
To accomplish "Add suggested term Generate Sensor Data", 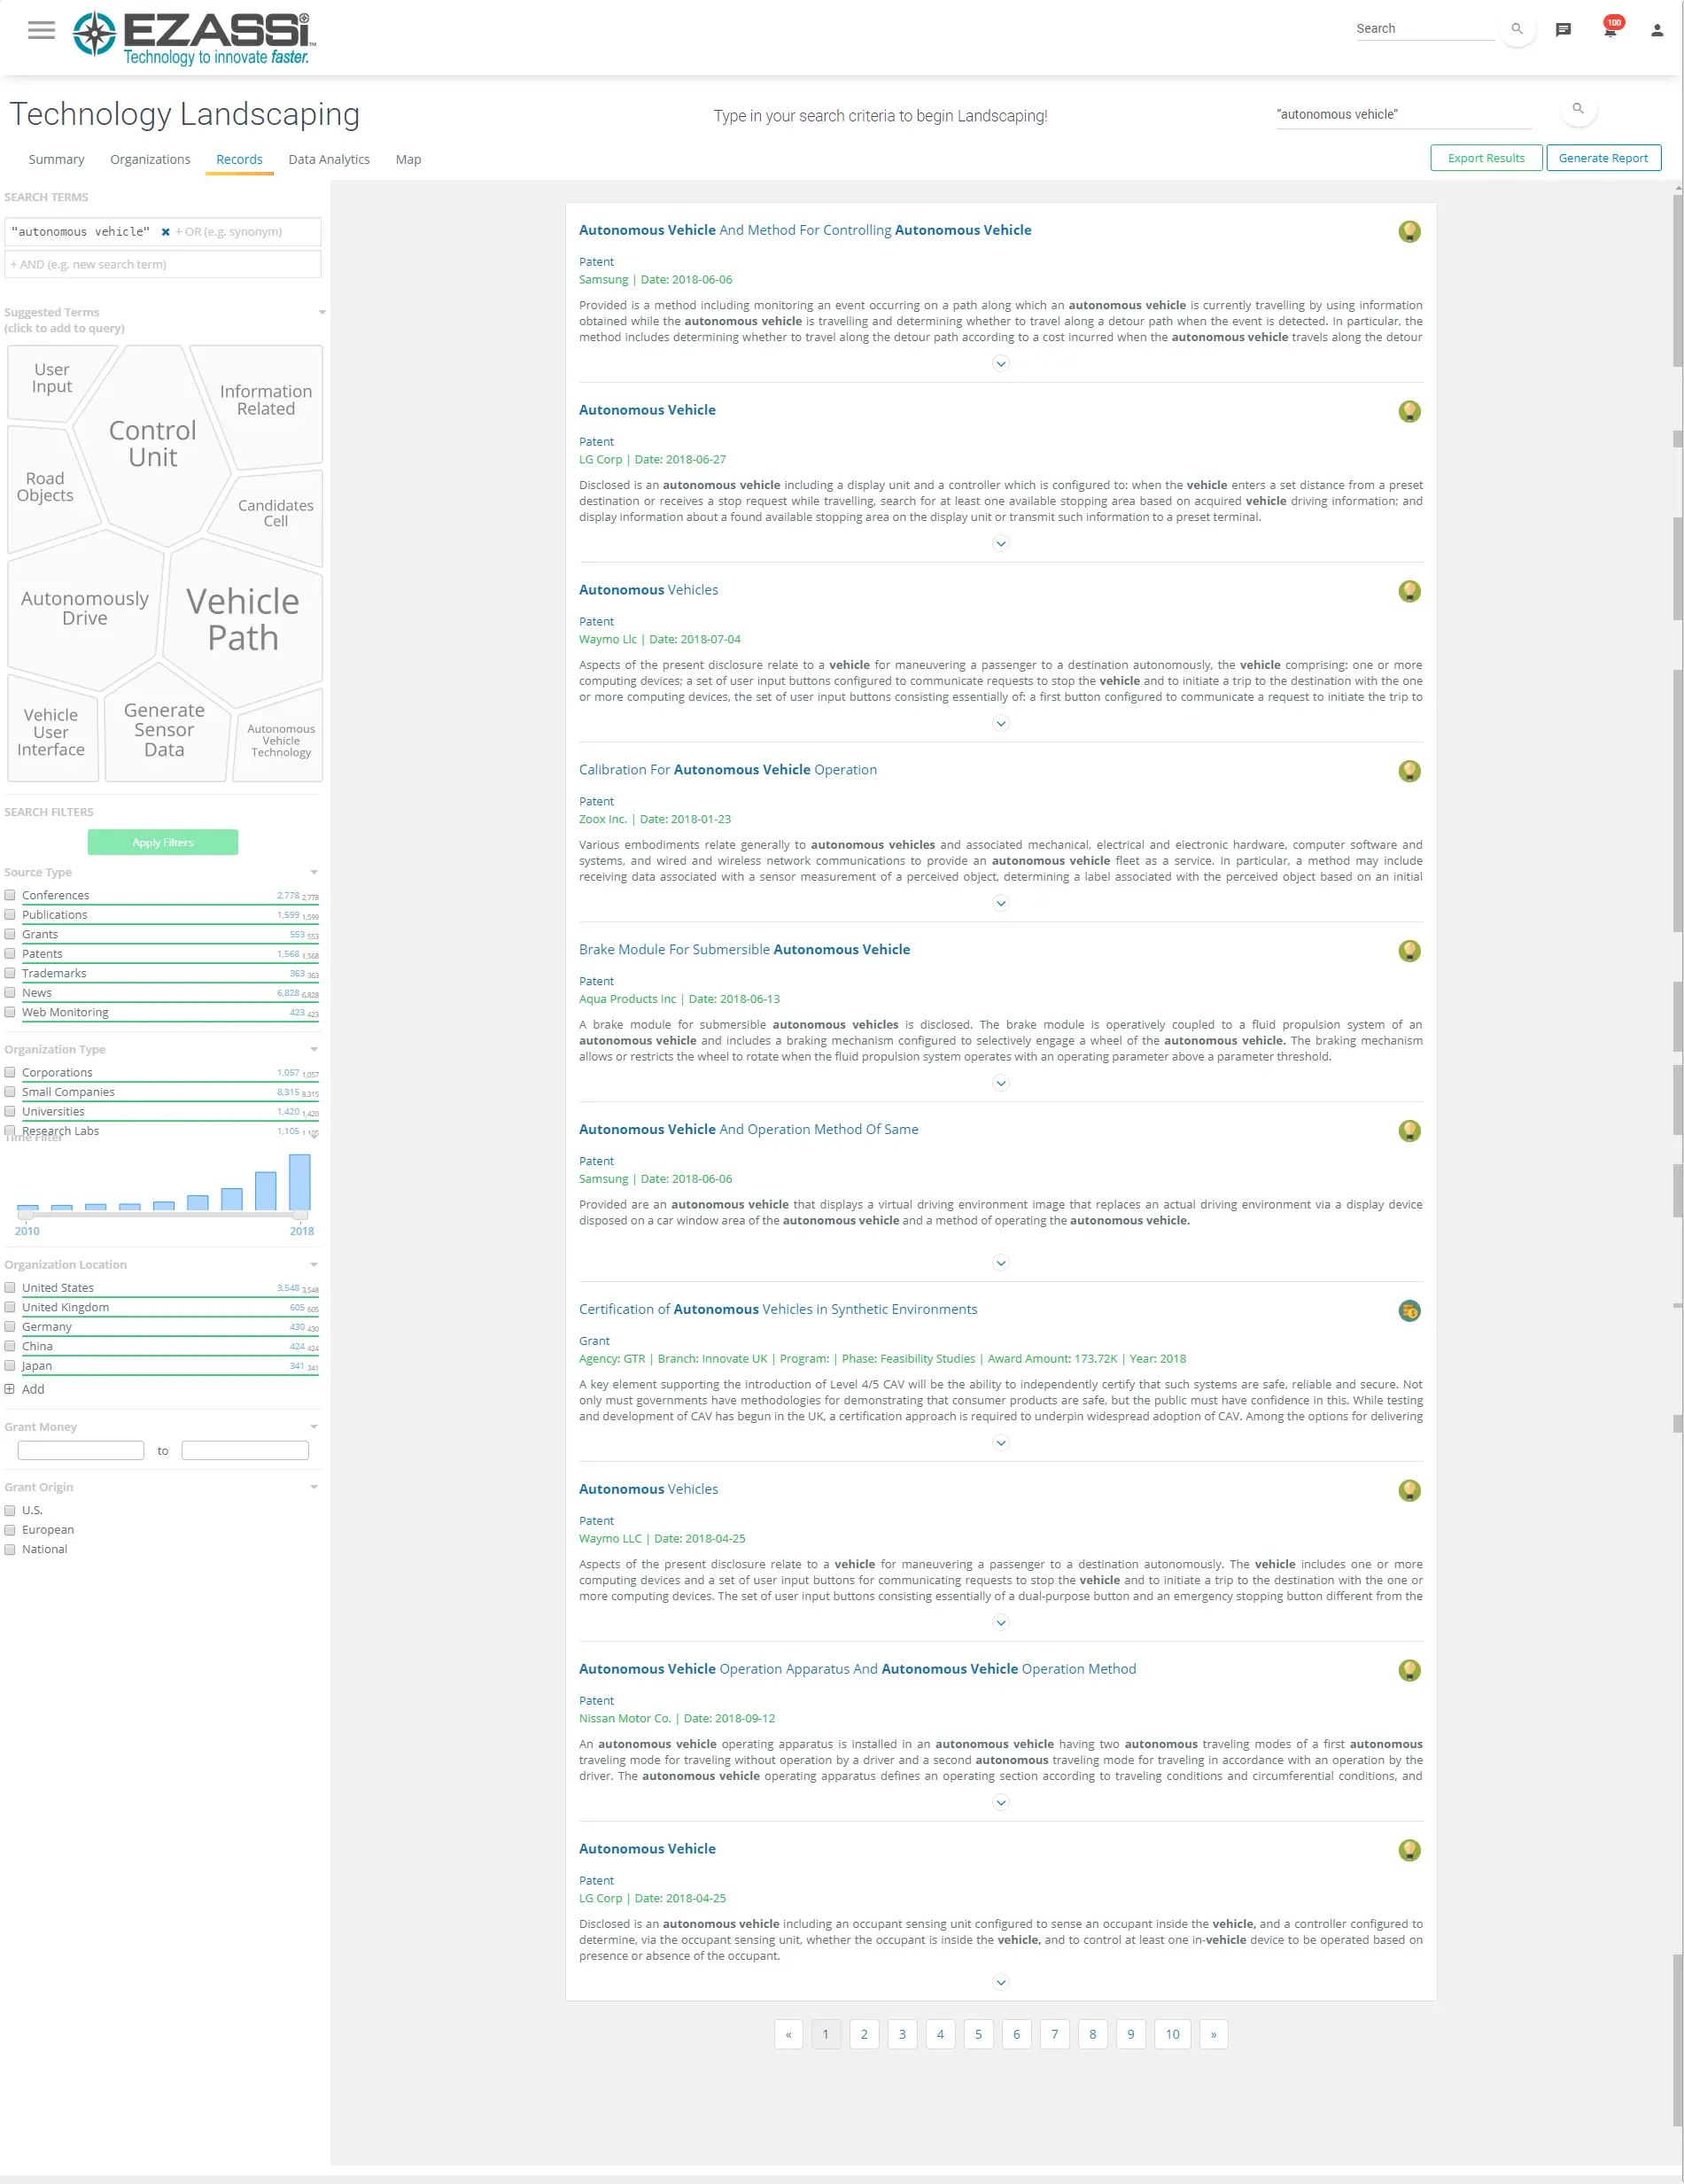I will [164, 730].
